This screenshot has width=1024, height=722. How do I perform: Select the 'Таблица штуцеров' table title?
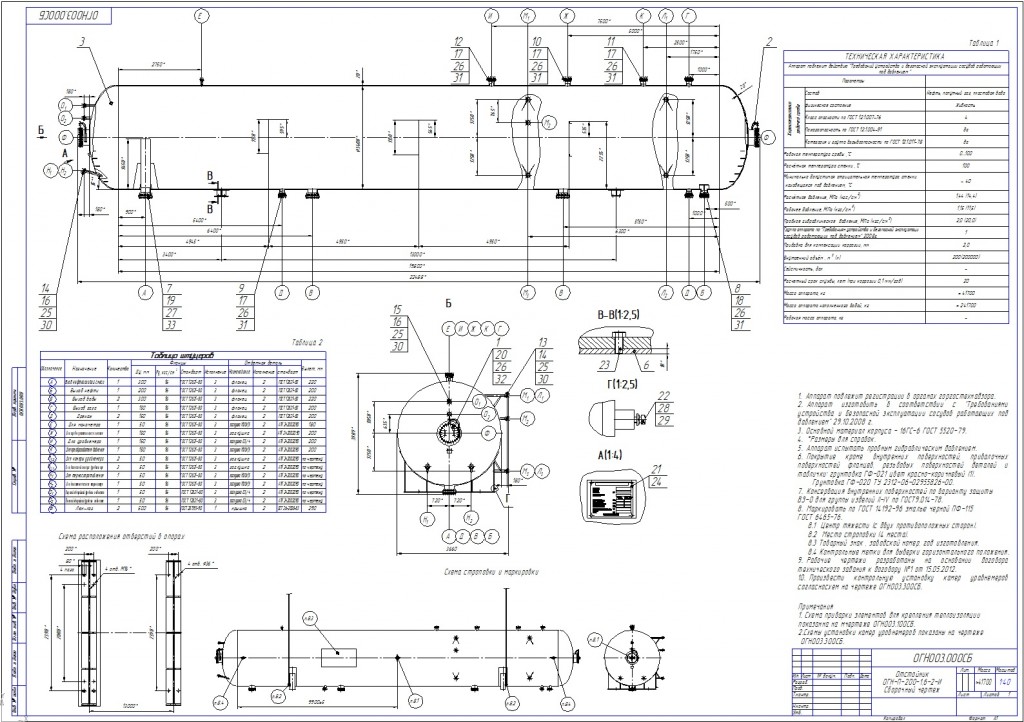pyautogui.click(x=182, y=356)
